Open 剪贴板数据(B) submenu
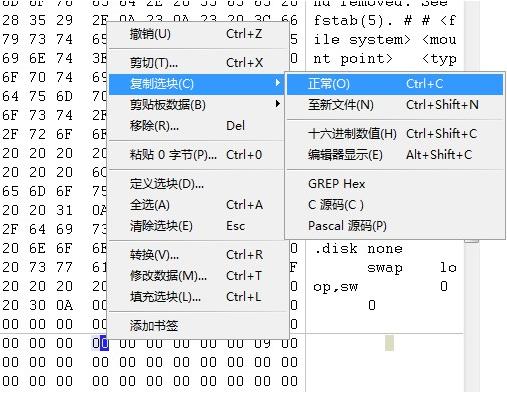 pos(198,105)
